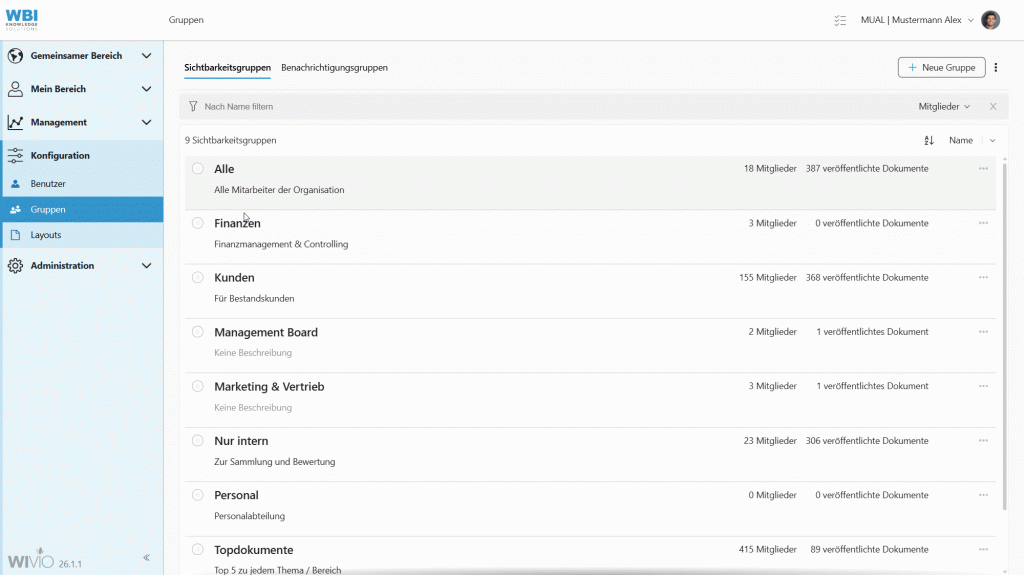Click '23 Mitglieder' in Nur intern row
Image resolution: width=1024 pixels, height=575 pixels.
770,441
